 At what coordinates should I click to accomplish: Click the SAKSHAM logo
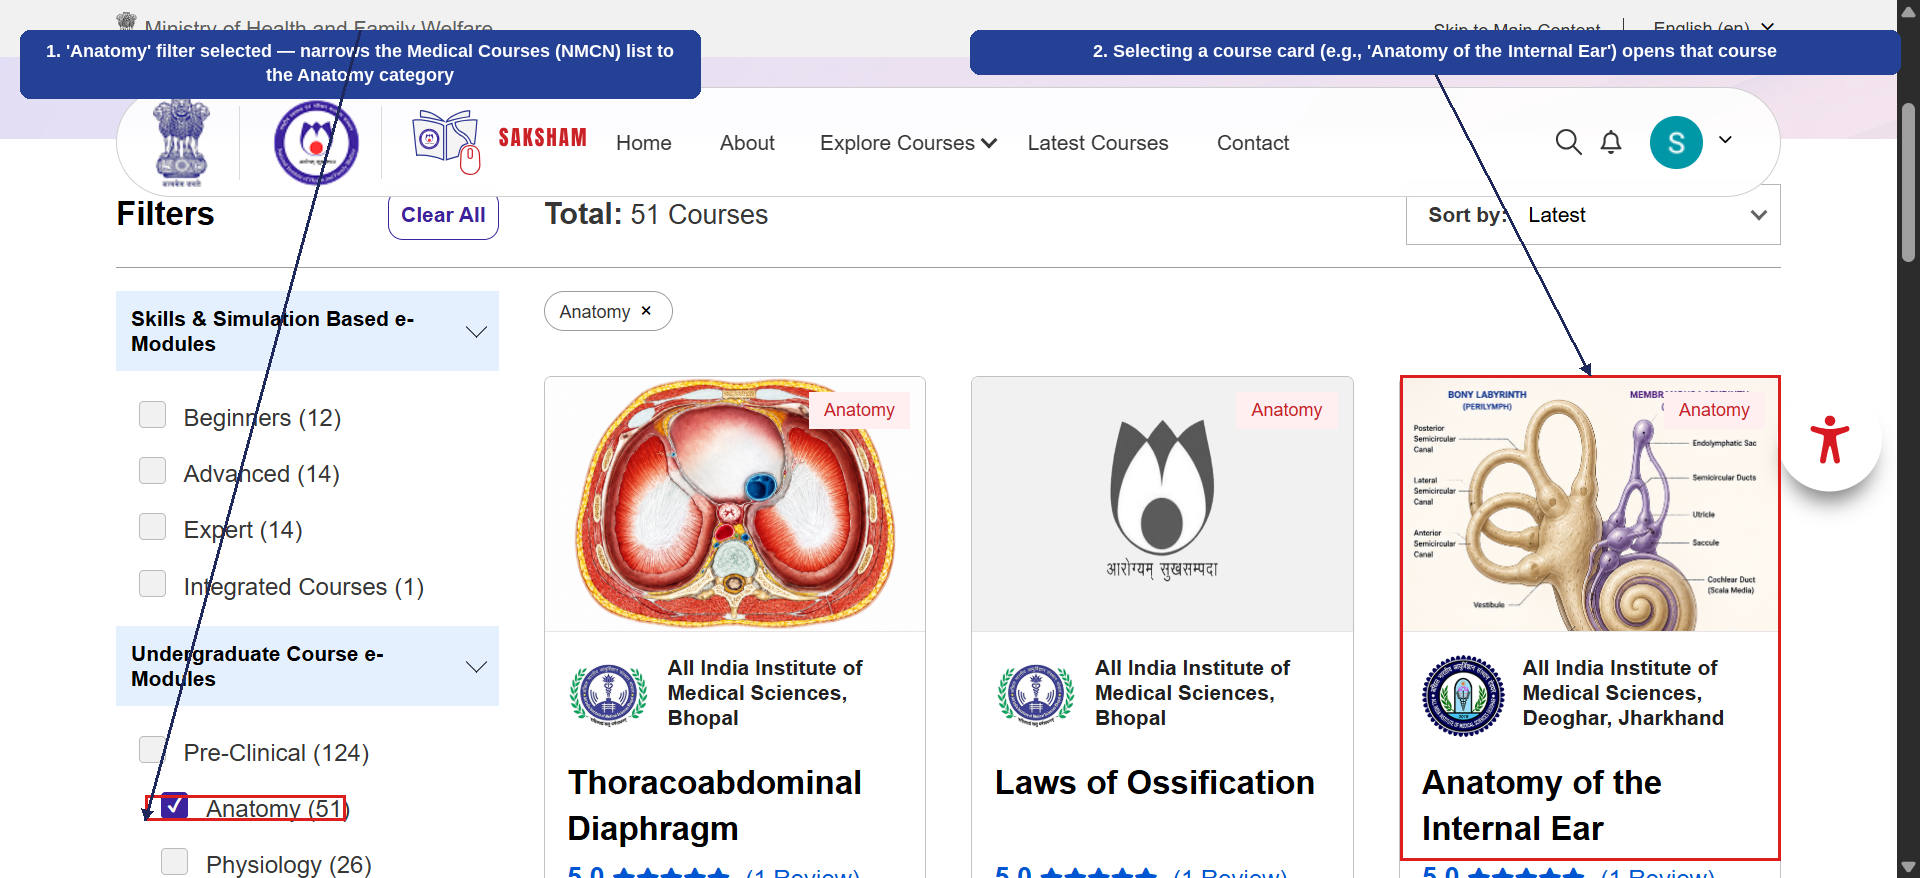pyautogui.click(x=500, y=140)
